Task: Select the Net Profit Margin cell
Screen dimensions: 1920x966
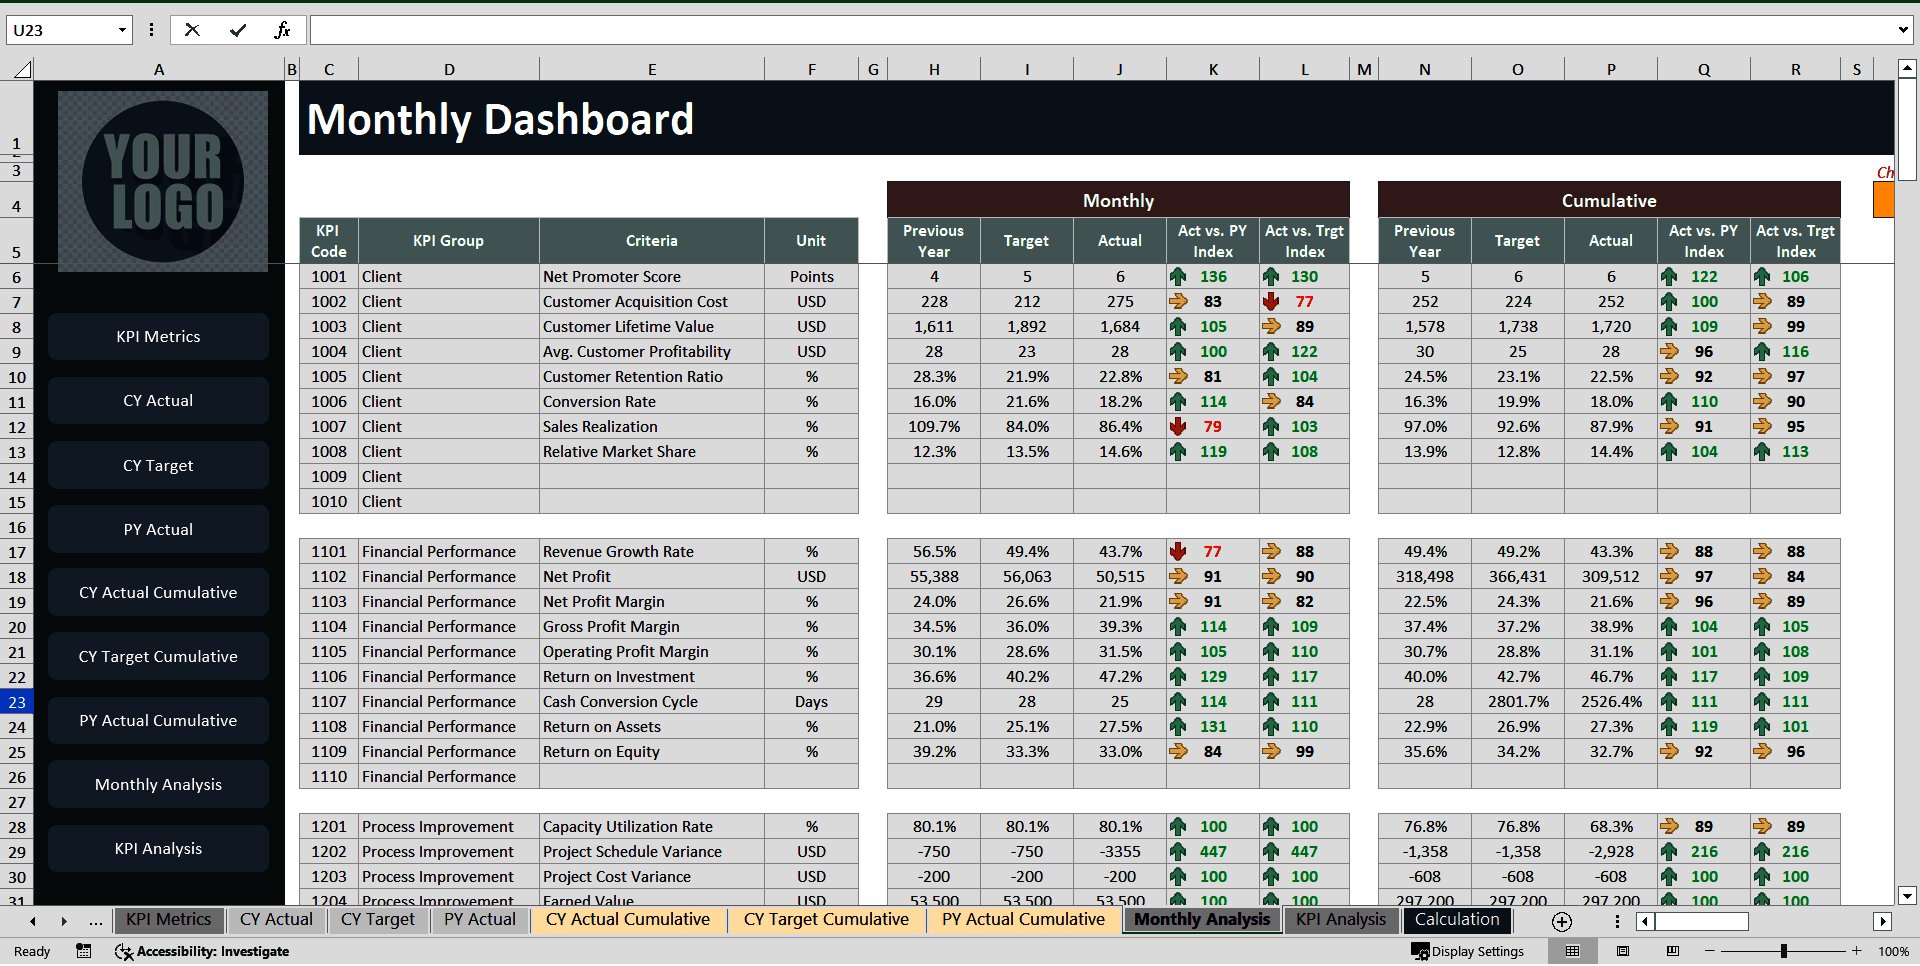Action: 652,601
